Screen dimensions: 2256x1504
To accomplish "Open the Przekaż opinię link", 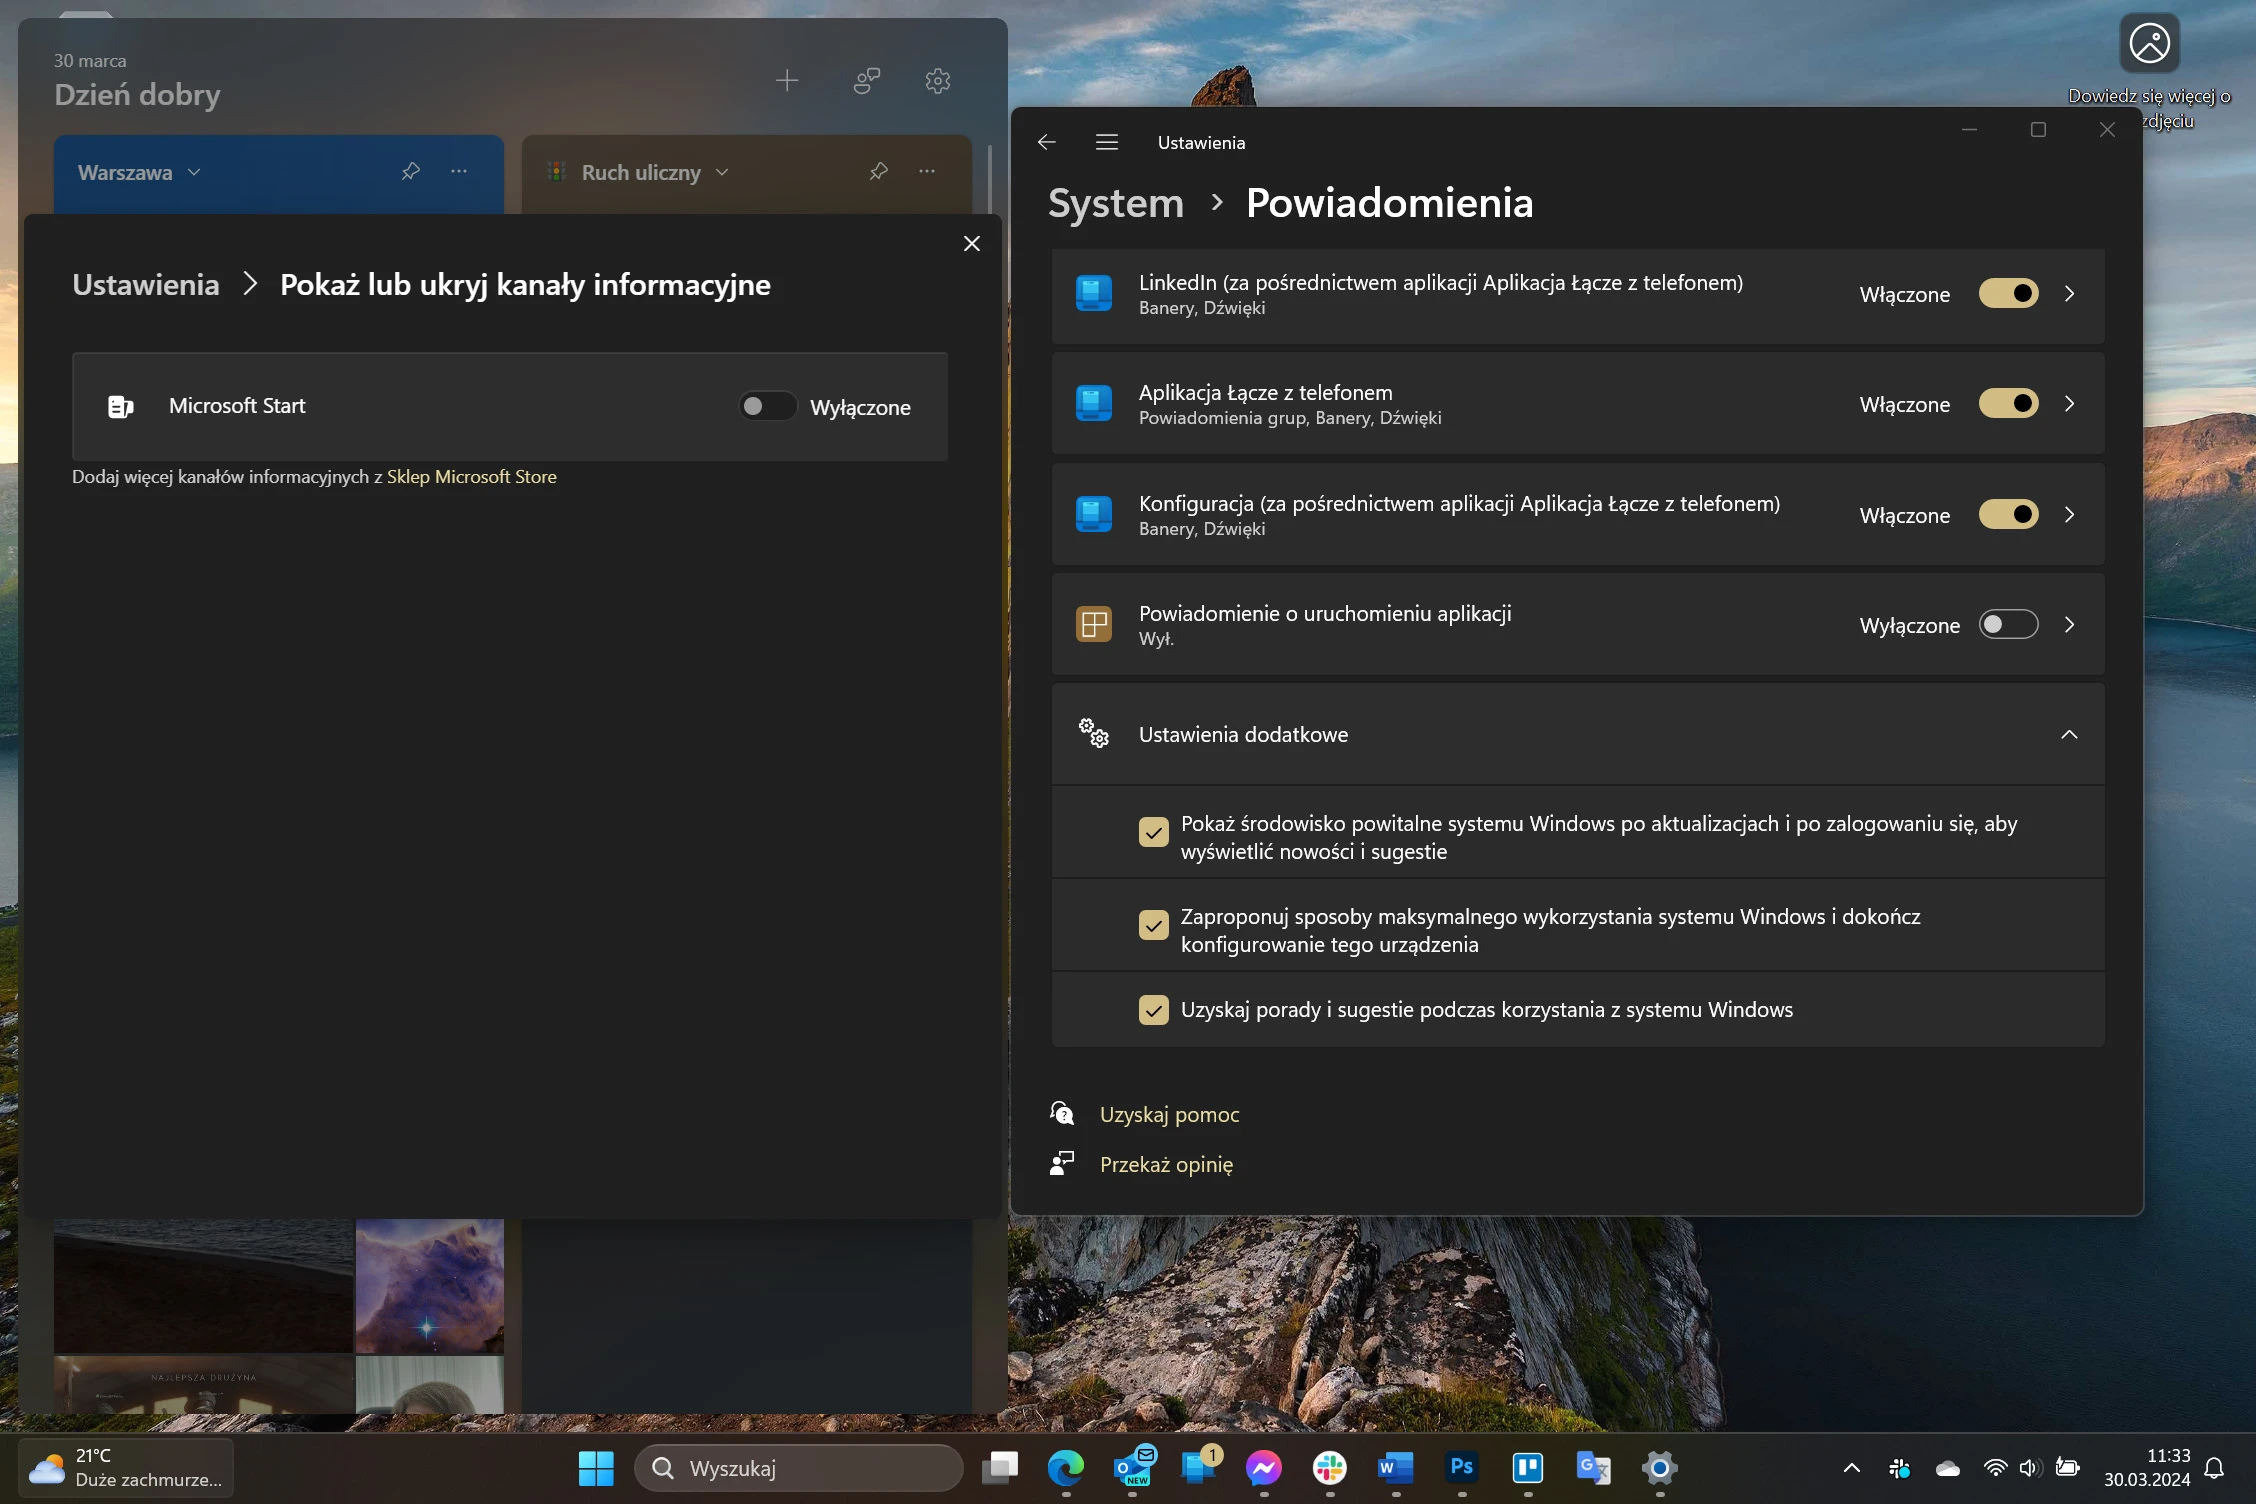I will tap(1166, 1164).
